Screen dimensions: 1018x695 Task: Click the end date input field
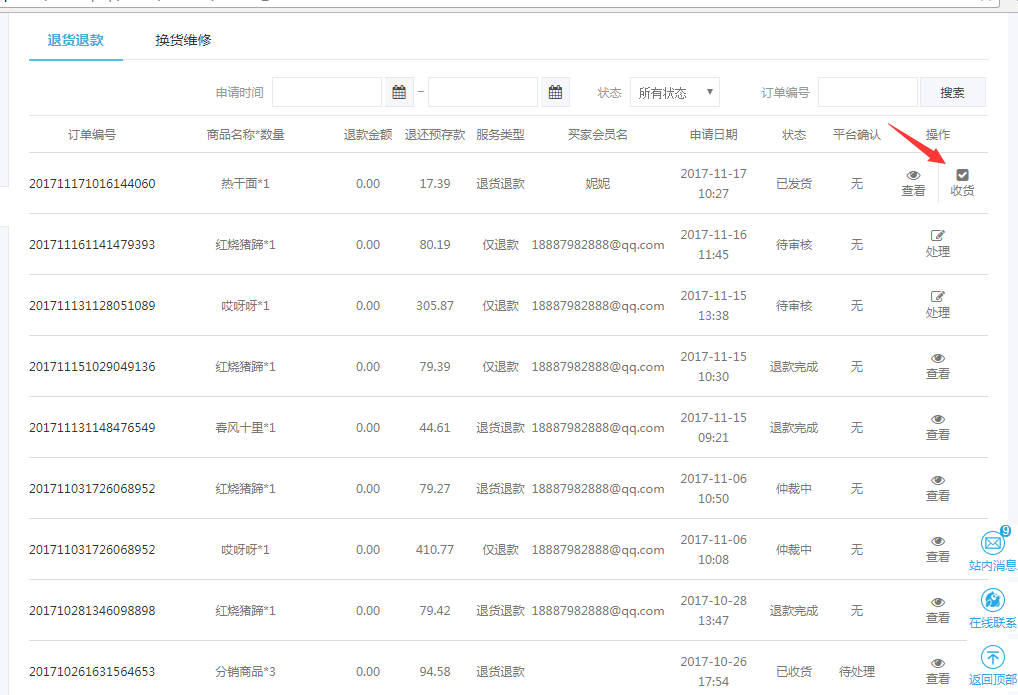(x=483, y=93)
